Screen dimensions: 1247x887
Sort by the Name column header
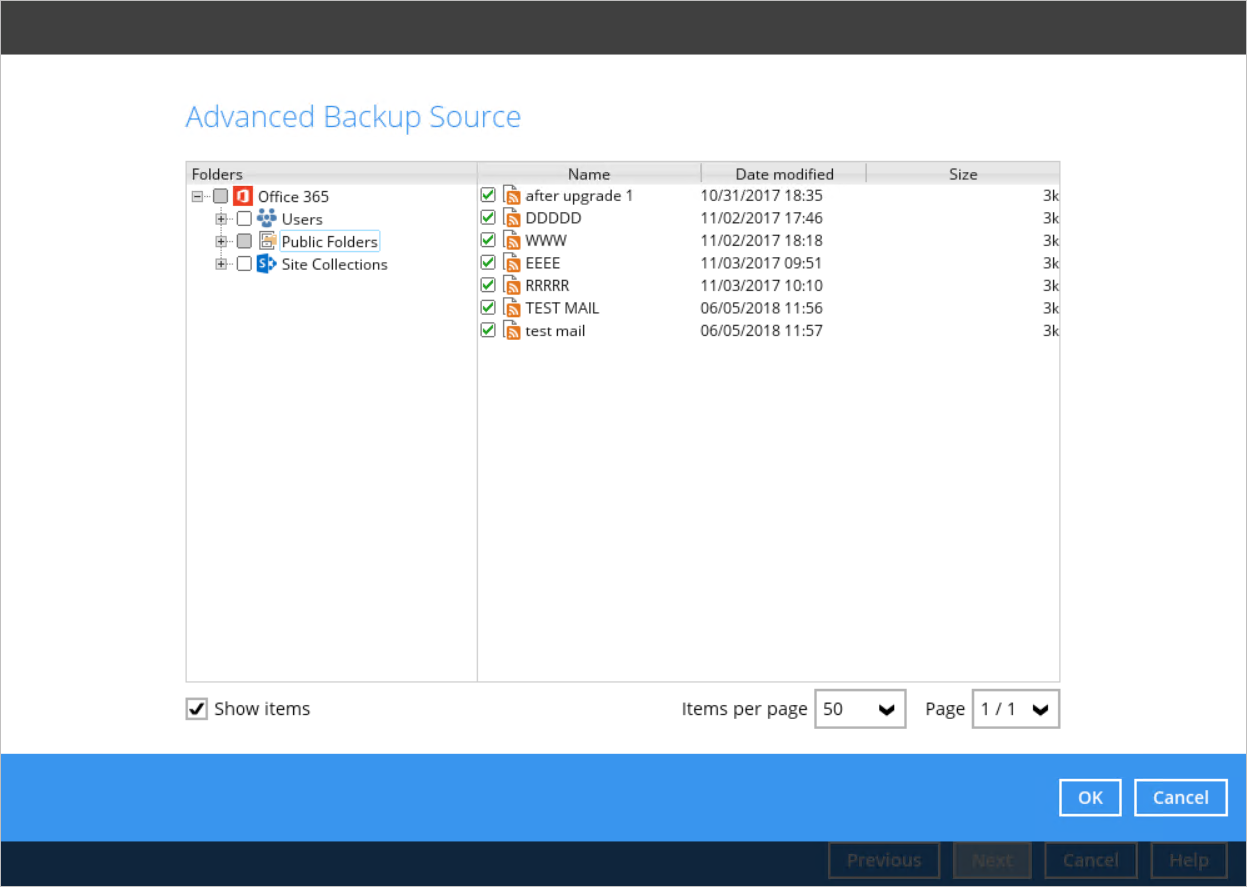(x=589, y=174)
